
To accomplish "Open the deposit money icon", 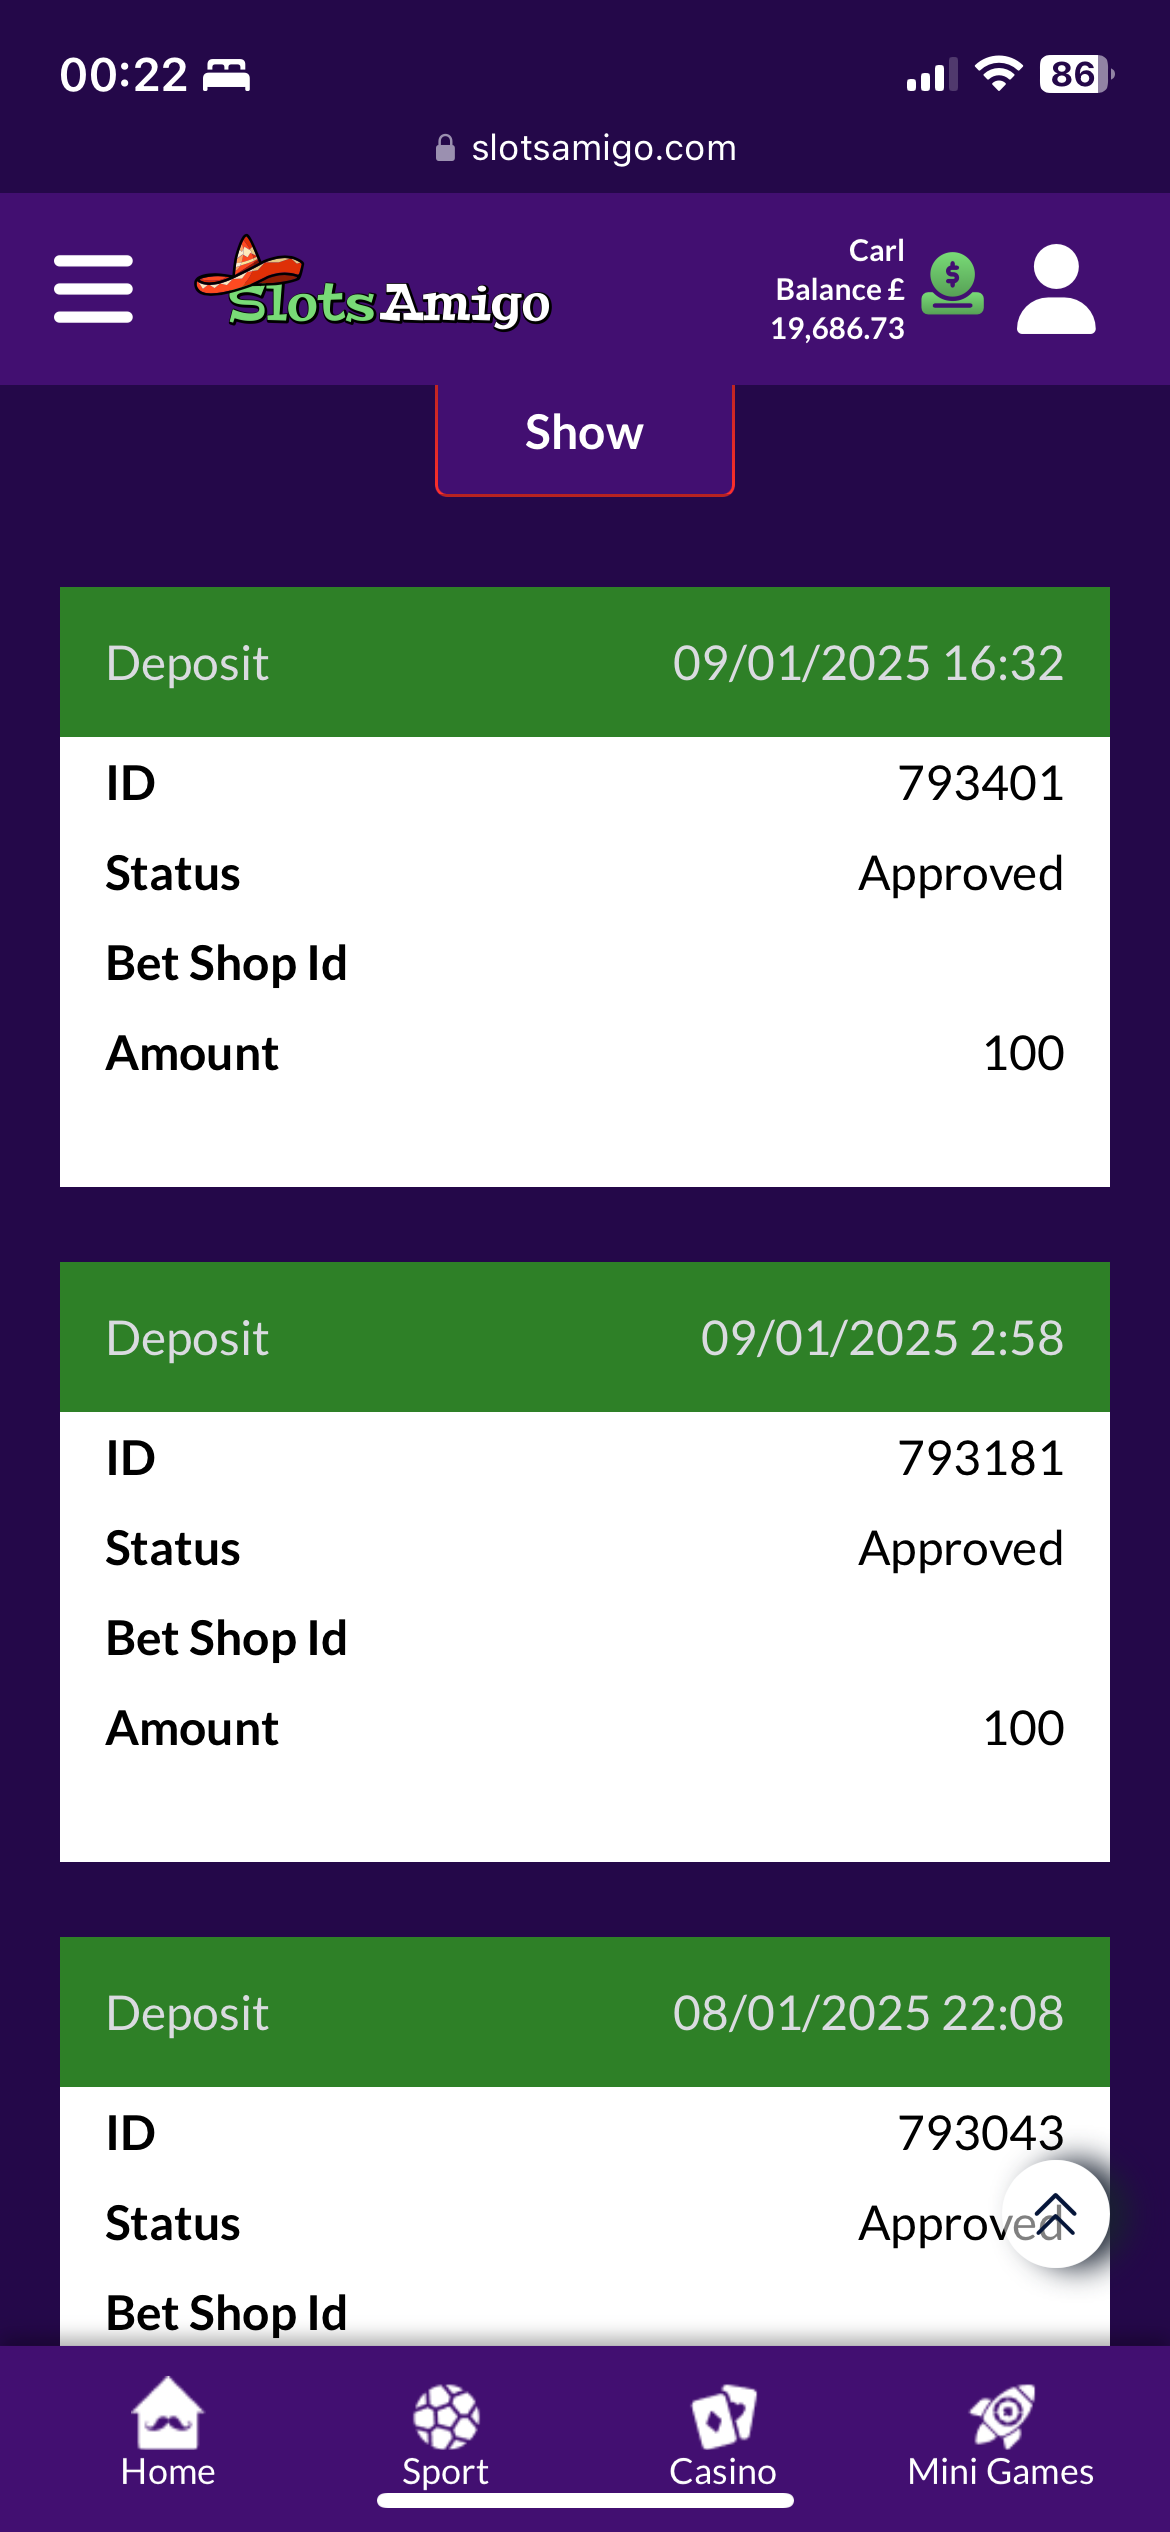I will point(952,285).
